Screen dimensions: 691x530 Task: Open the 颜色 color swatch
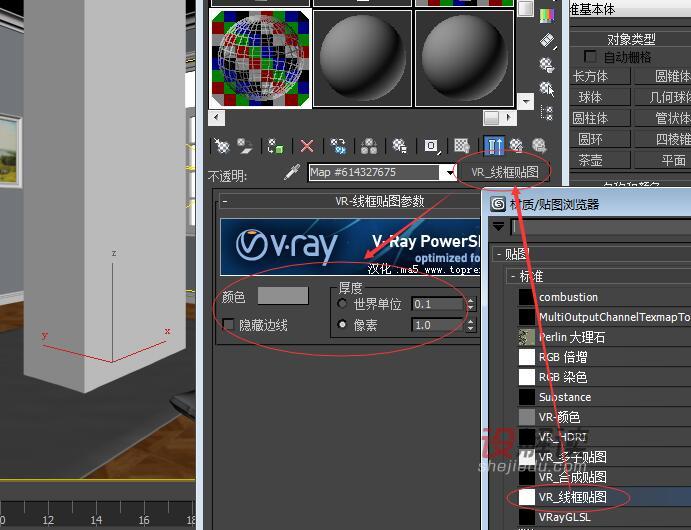[x=283, y=296]
